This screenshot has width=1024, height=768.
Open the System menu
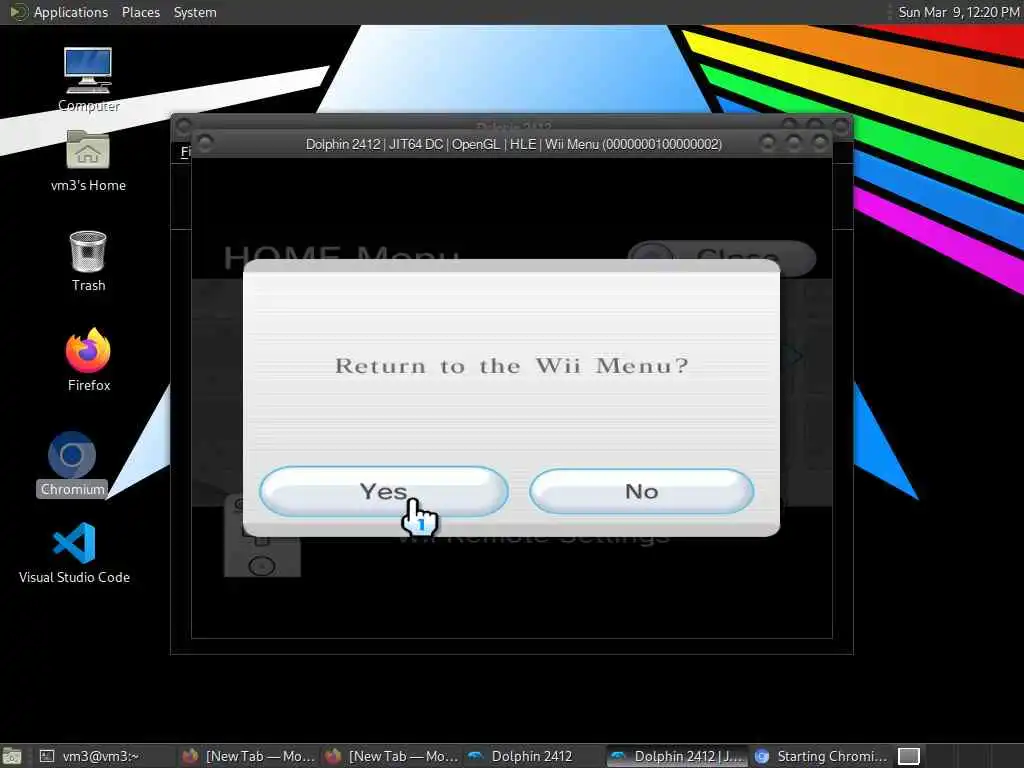[x=195, y=12]
